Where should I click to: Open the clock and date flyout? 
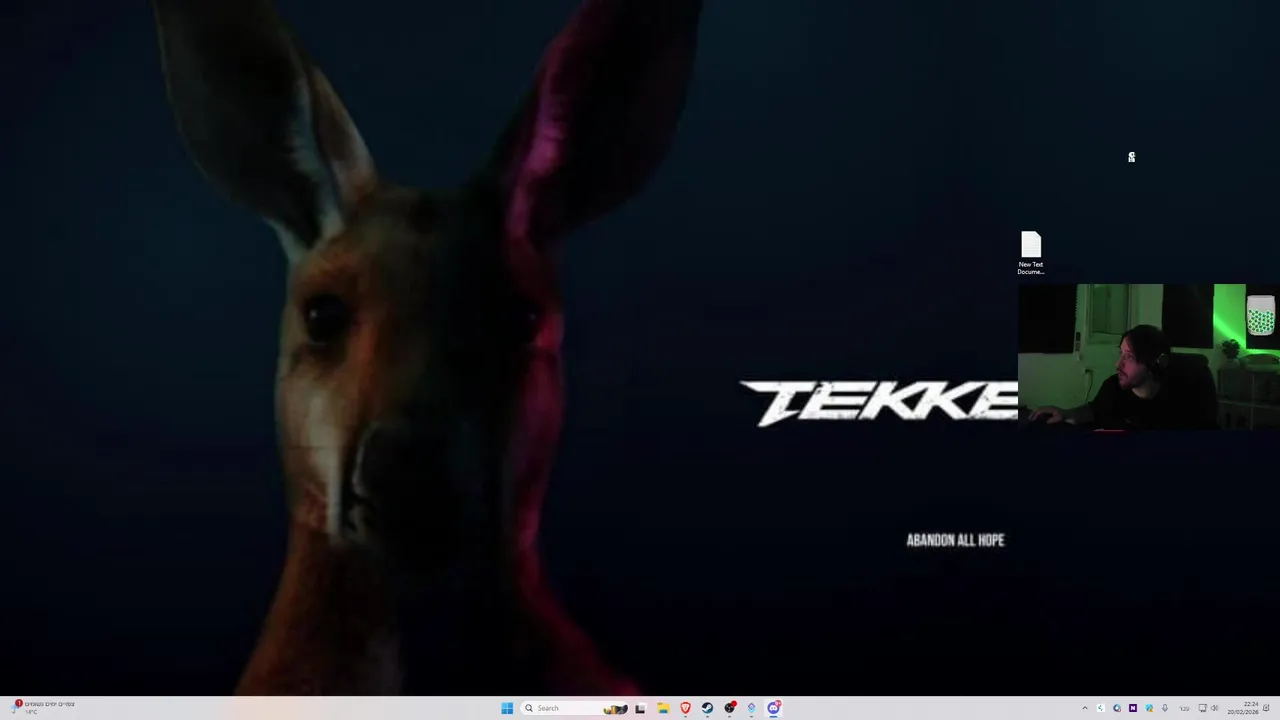click(x=1243, y=708)
